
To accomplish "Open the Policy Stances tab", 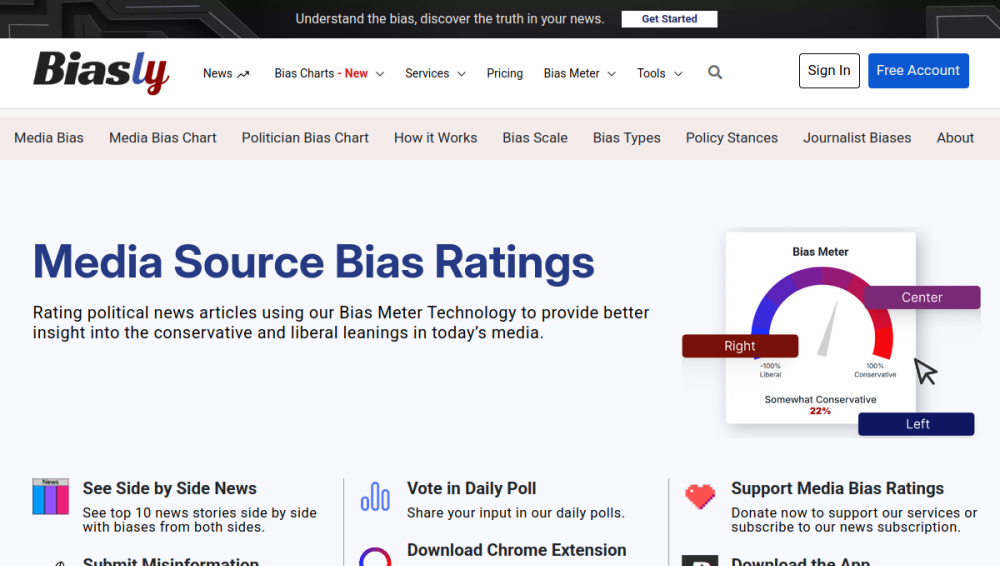I will (x=732, y=138).
